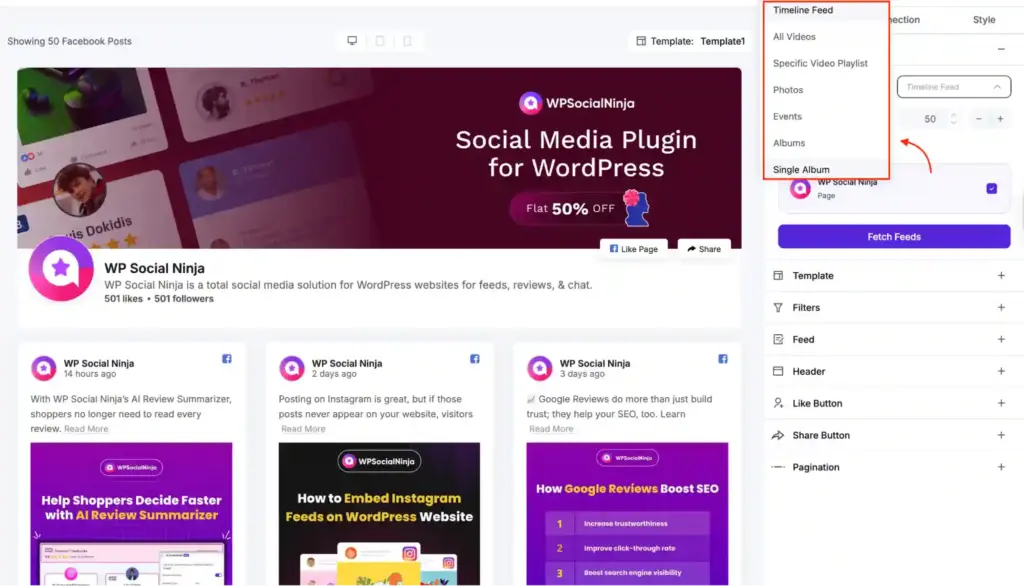Click the Facebook icon on the first post
Viewport: 1024px width, 586px height.
click(x=226, y=358)
